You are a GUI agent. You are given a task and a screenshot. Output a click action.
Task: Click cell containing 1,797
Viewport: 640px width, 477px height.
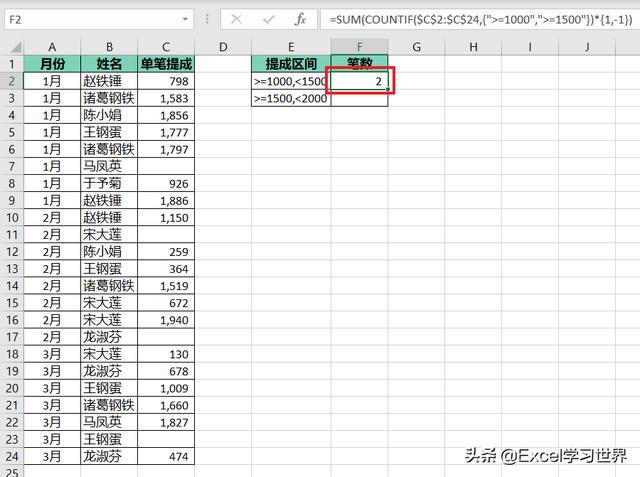point(166,150)
